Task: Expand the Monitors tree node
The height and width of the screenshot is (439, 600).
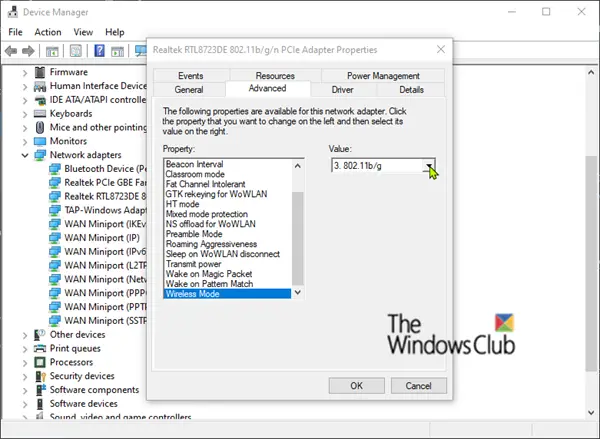Action: [x=25, y=142]
